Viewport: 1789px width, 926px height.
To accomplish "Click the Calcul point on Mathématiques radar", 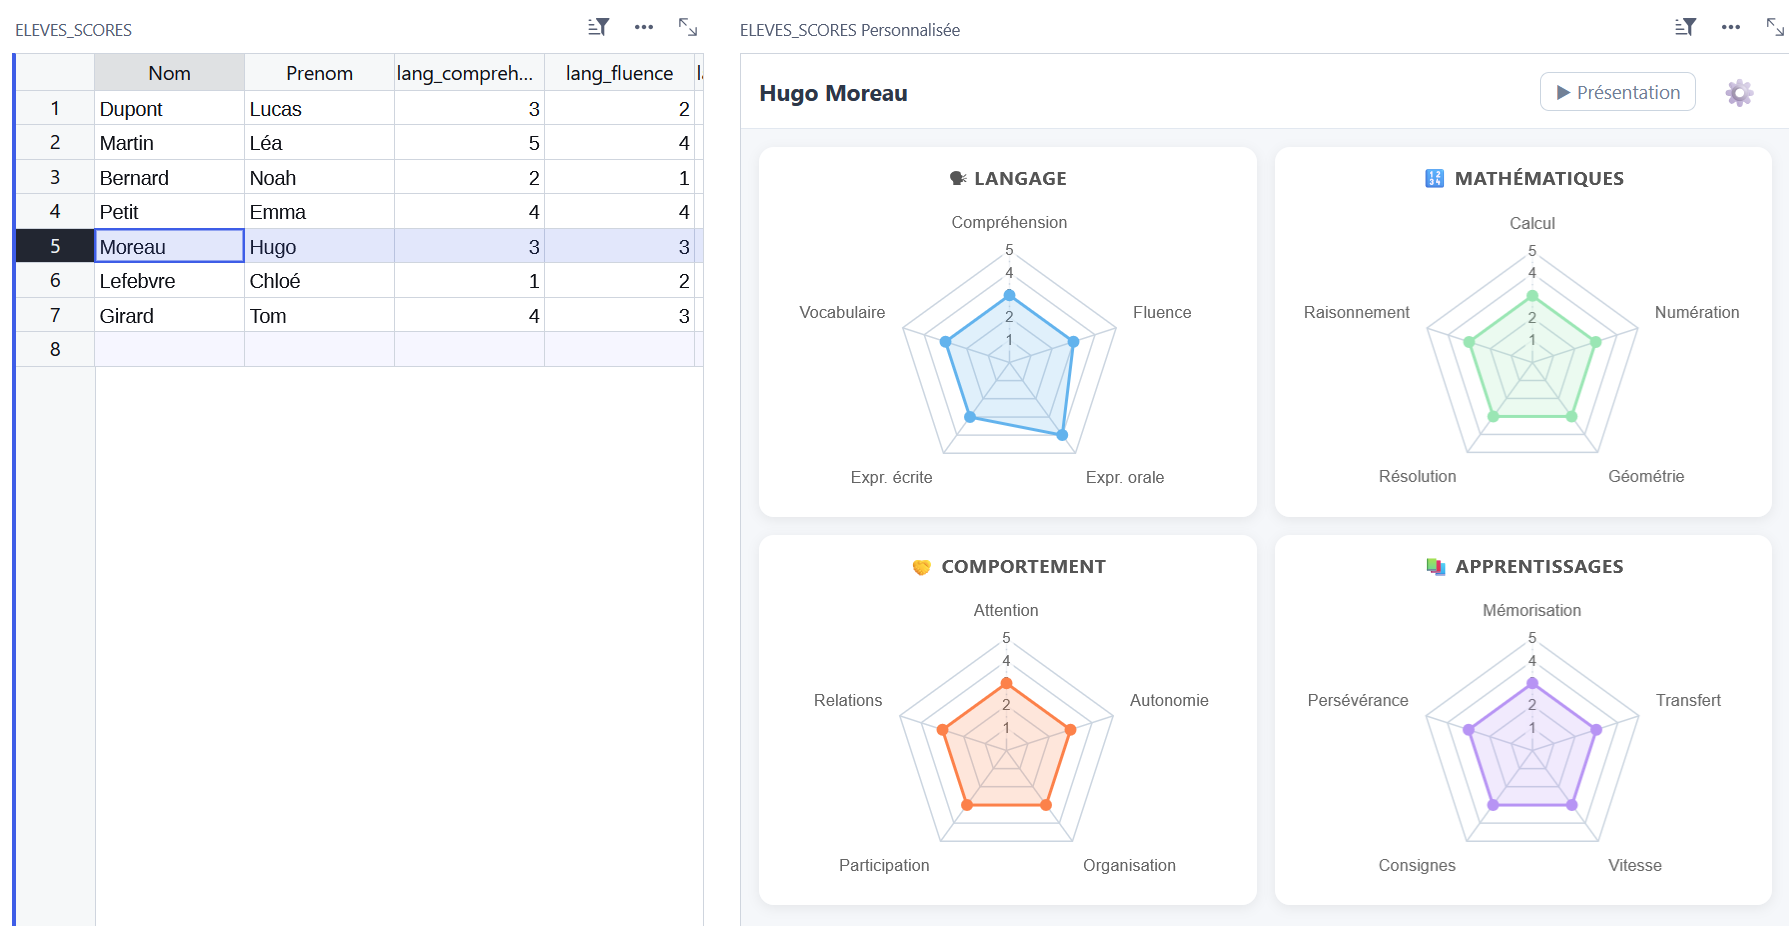I will click(1532, 296).
